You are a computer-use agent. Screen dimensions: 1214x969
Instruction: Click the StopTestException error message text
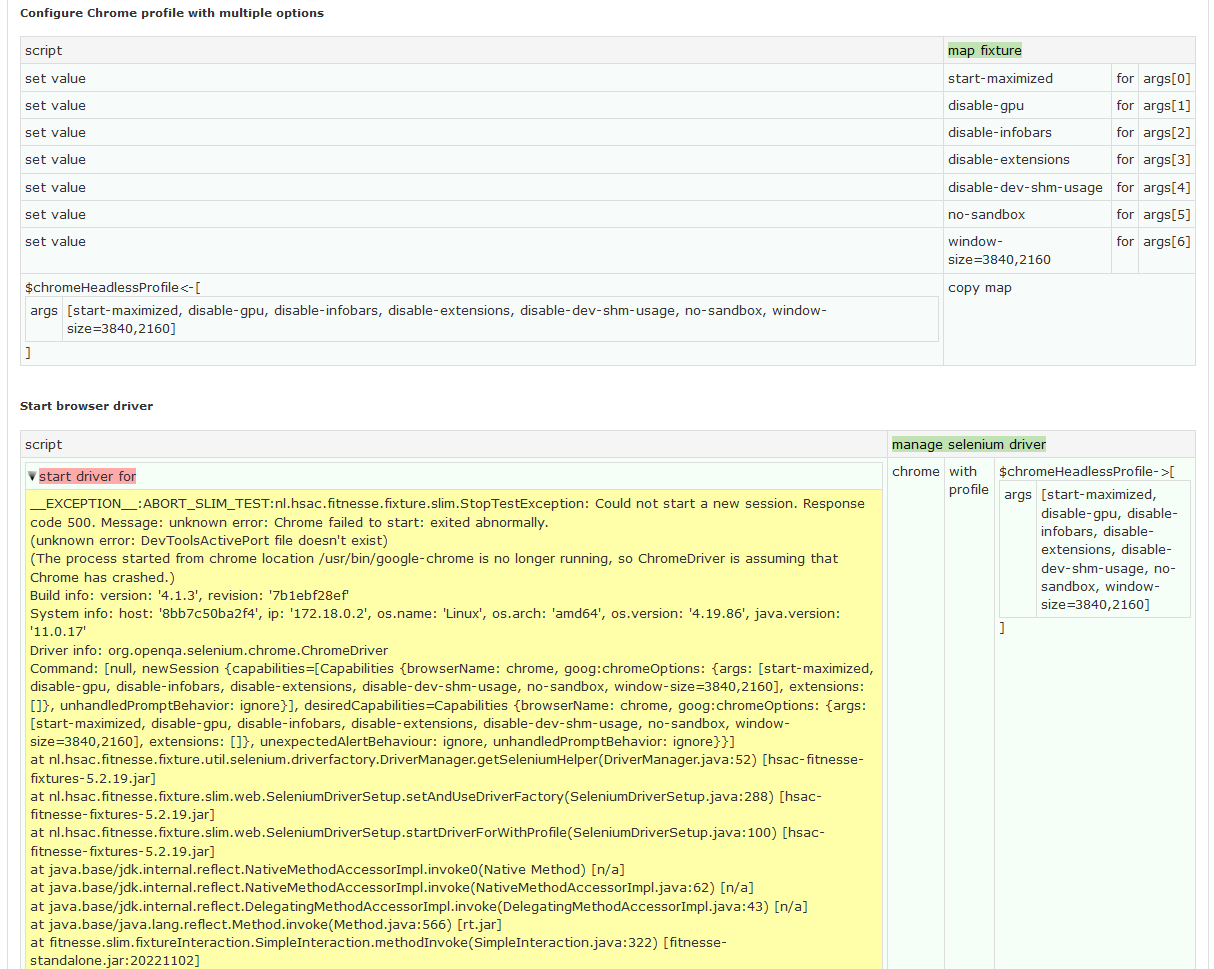tap(400, 504)
